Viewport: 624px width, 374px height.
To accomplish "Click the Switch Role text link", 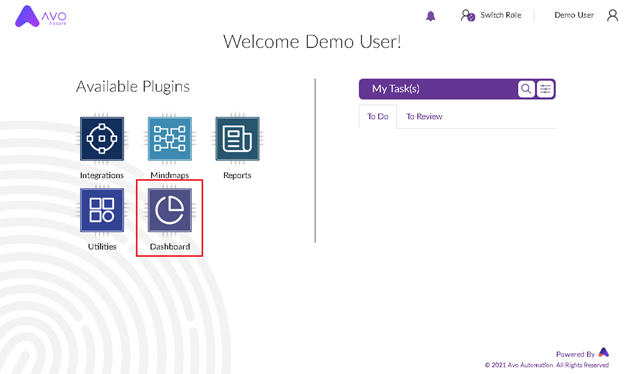I will 501,15.
